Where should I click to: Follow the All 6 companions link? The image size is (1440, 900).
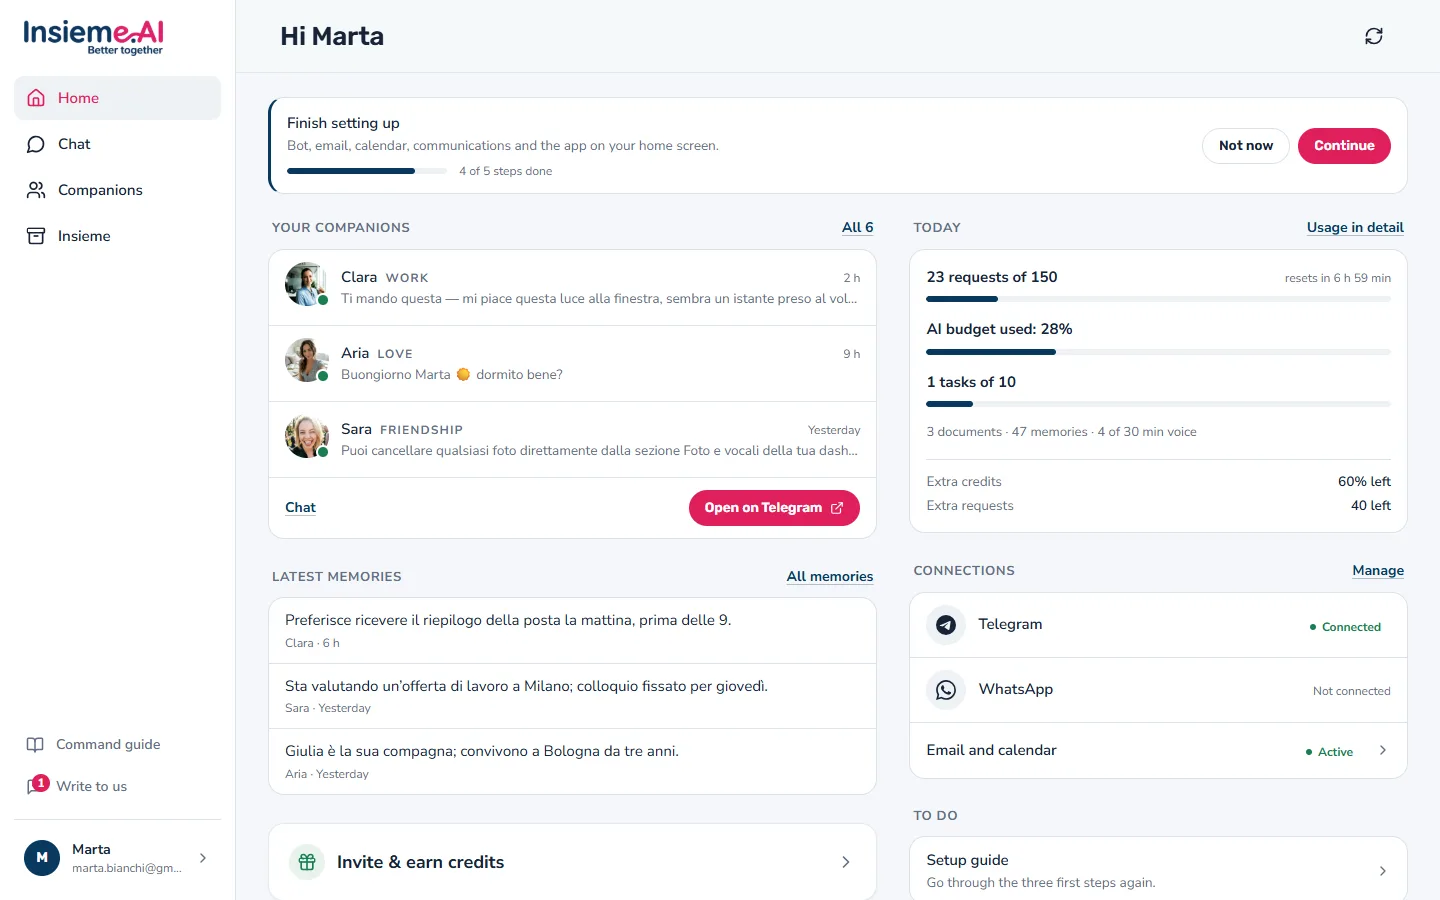[x=857, y=228]
